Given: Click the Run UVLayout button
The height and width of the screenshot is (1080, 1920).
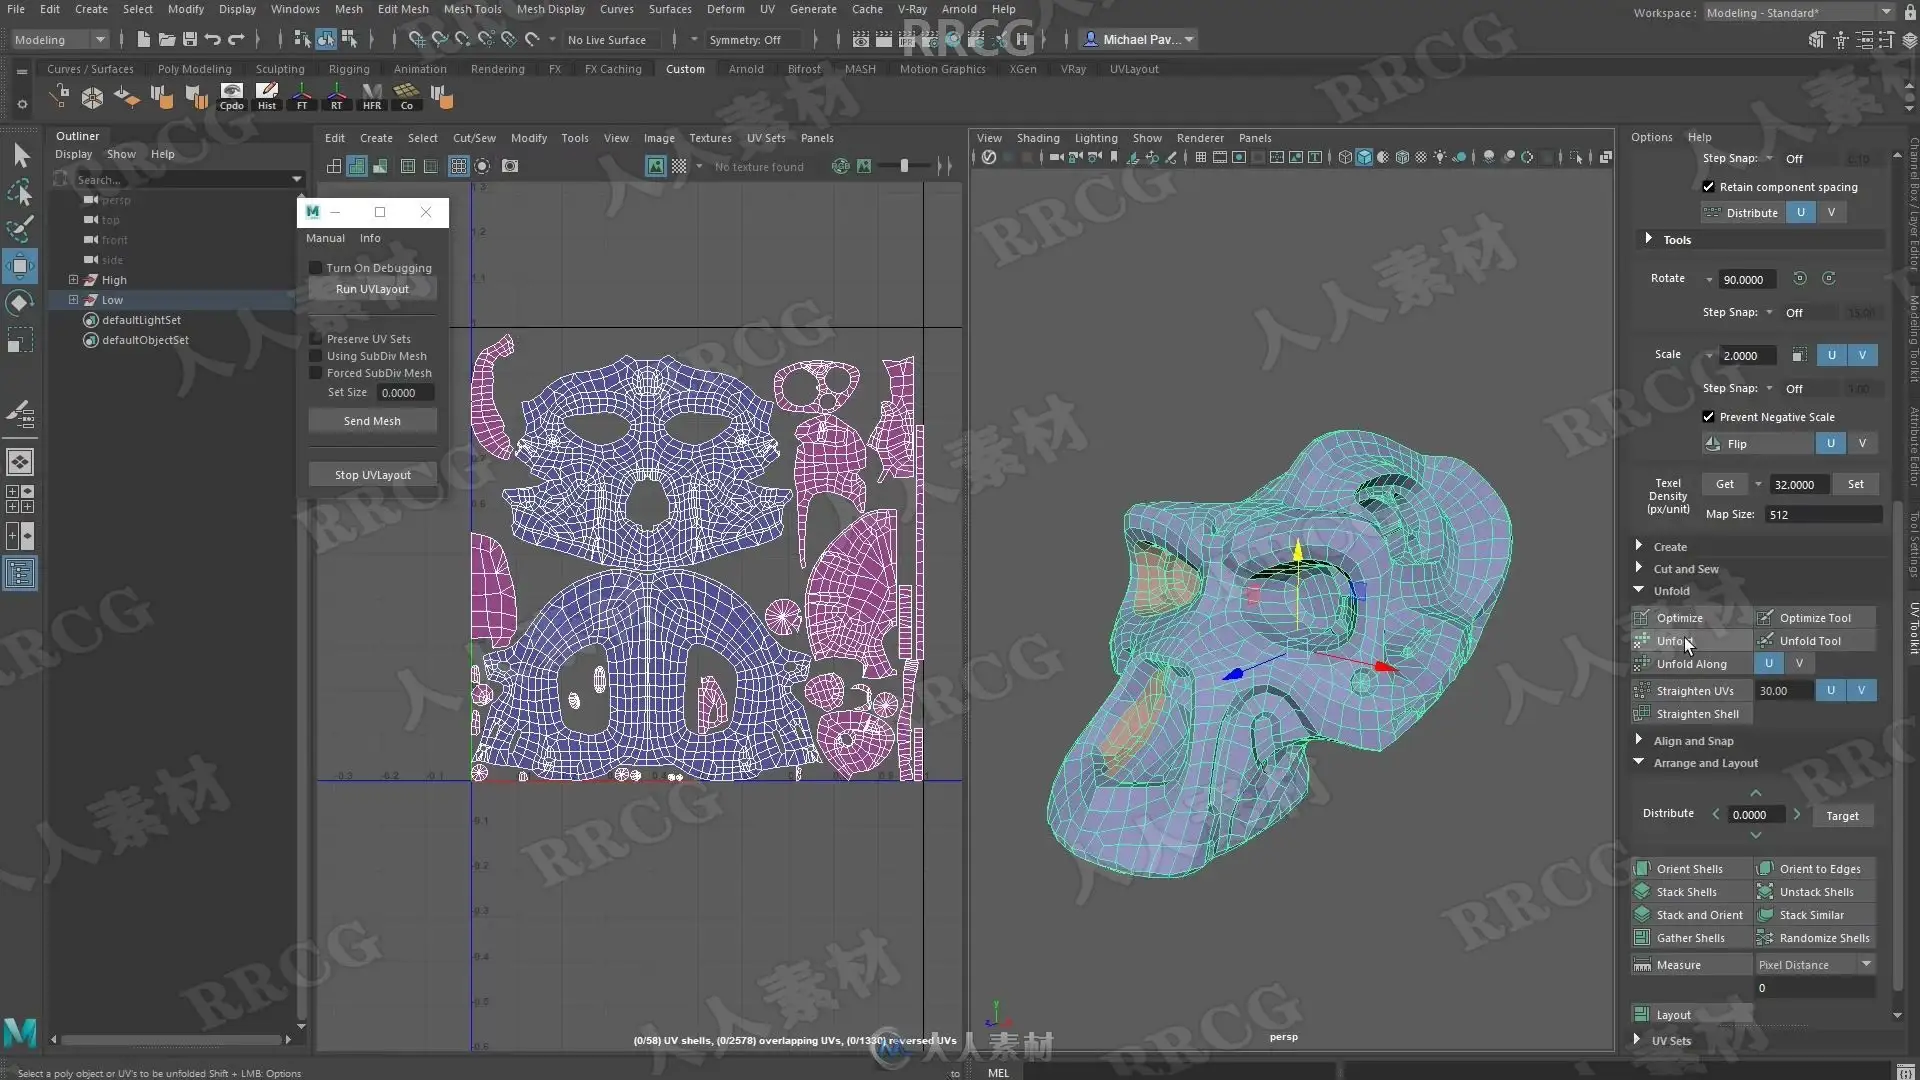Looking at the screenshot, I should 372,289.
